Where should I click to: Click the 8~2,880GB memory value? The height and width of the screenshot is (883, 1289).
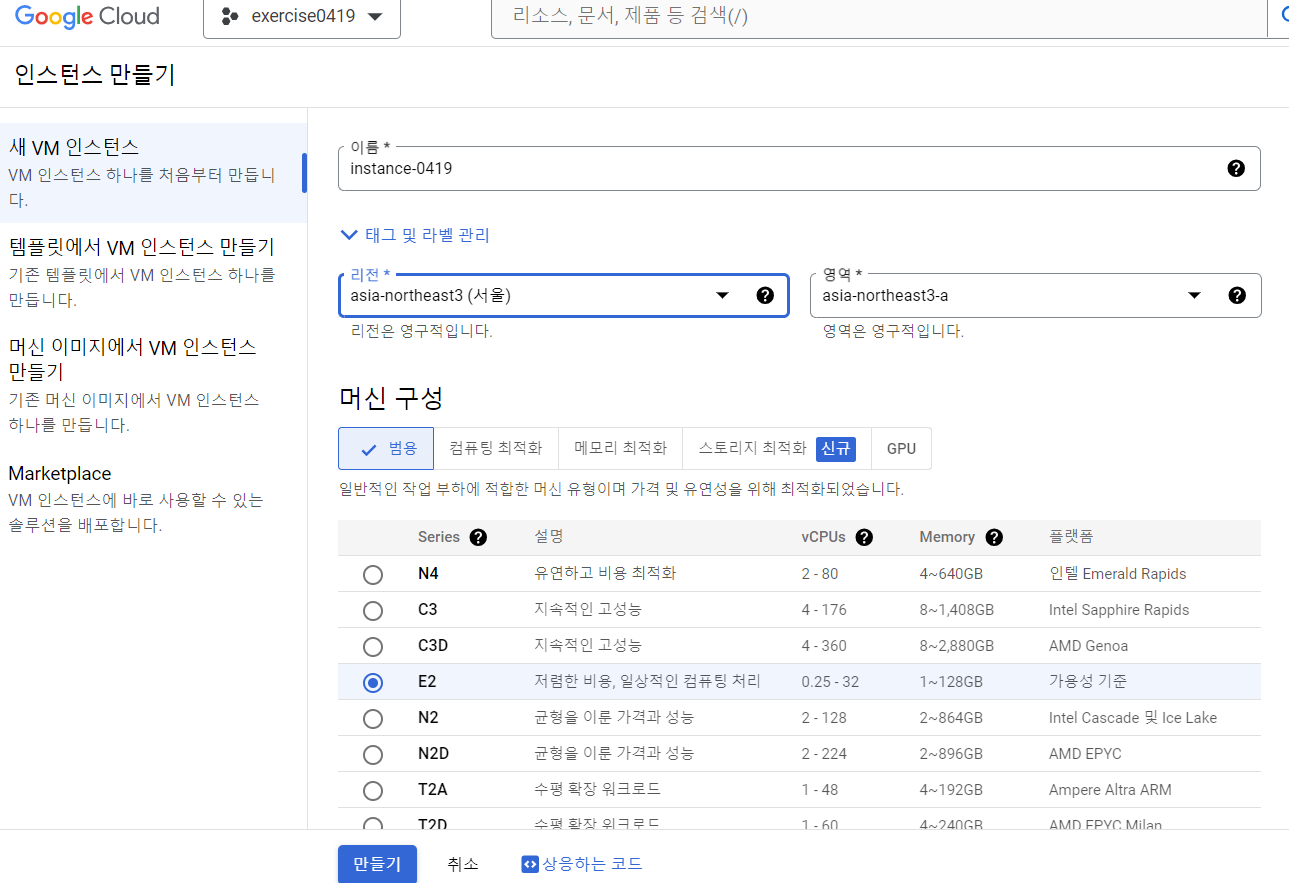click(957, 646)
